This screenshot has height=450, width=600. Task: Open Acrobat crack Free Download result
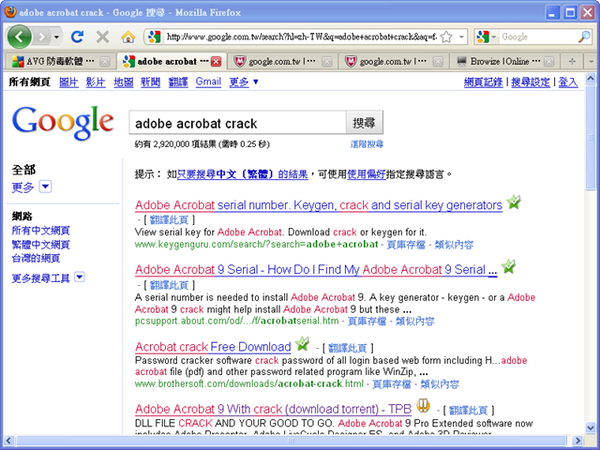[x=213, y=347]
